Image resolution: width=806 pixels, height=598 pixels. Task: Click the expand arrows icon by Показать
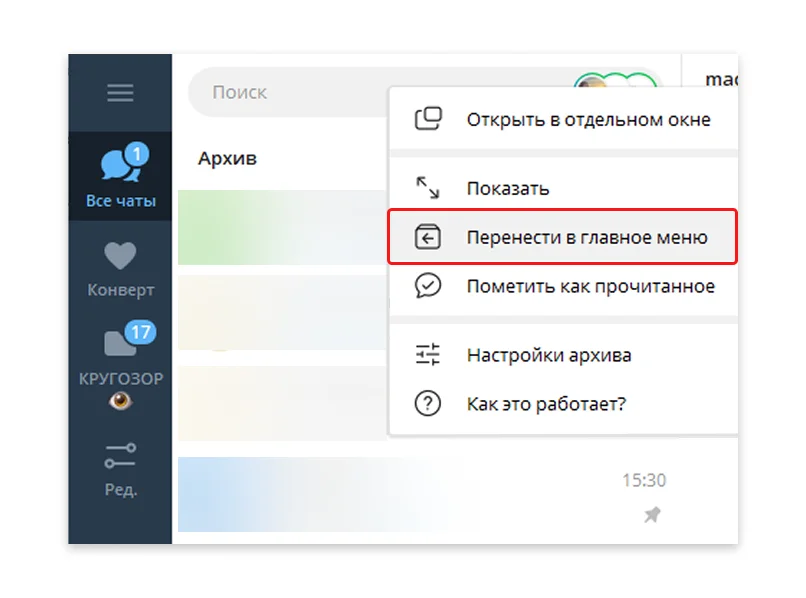[x=428, y=188]
